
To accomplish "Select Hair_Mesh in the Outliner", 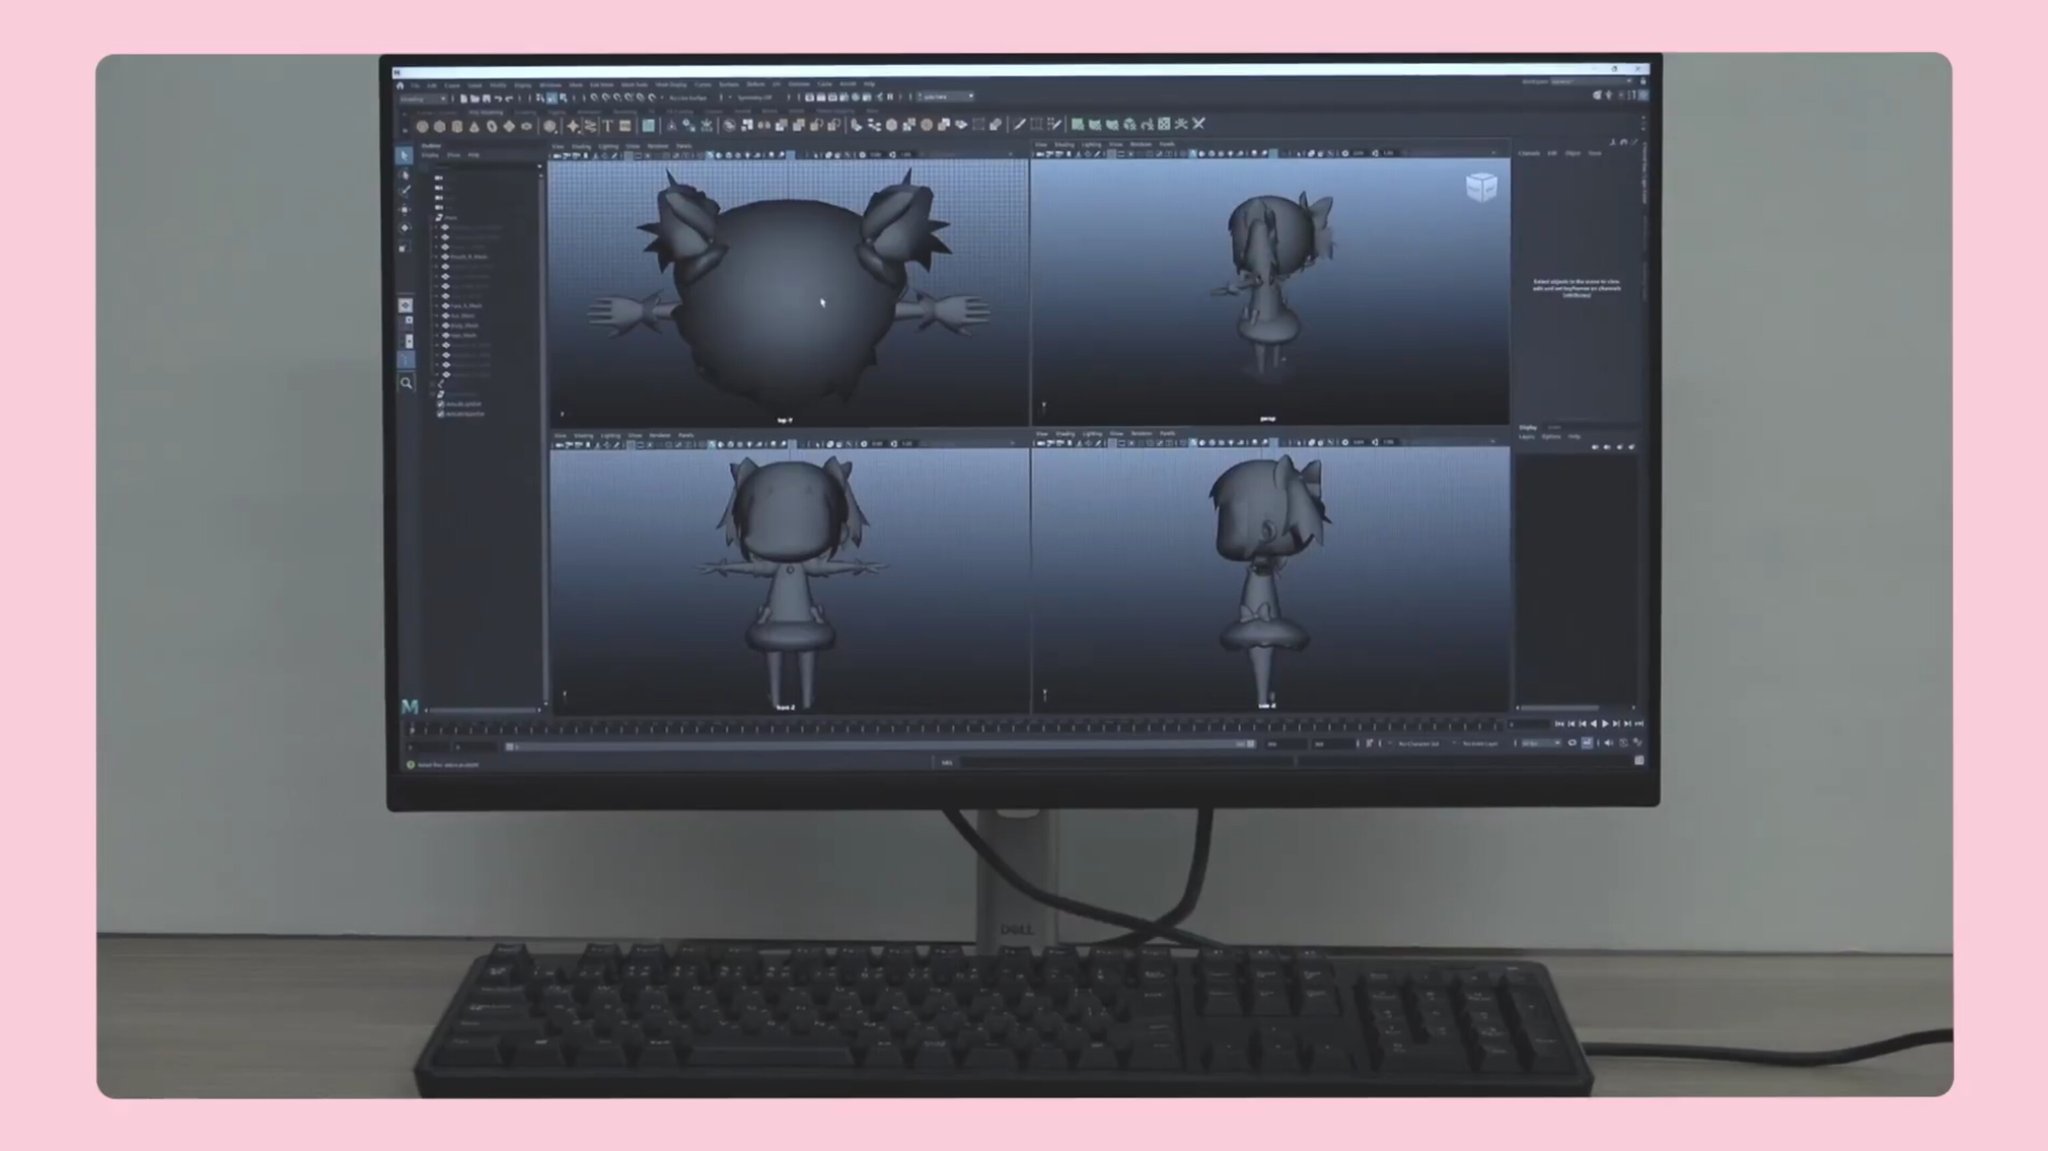I will click(x=462, y=335).
